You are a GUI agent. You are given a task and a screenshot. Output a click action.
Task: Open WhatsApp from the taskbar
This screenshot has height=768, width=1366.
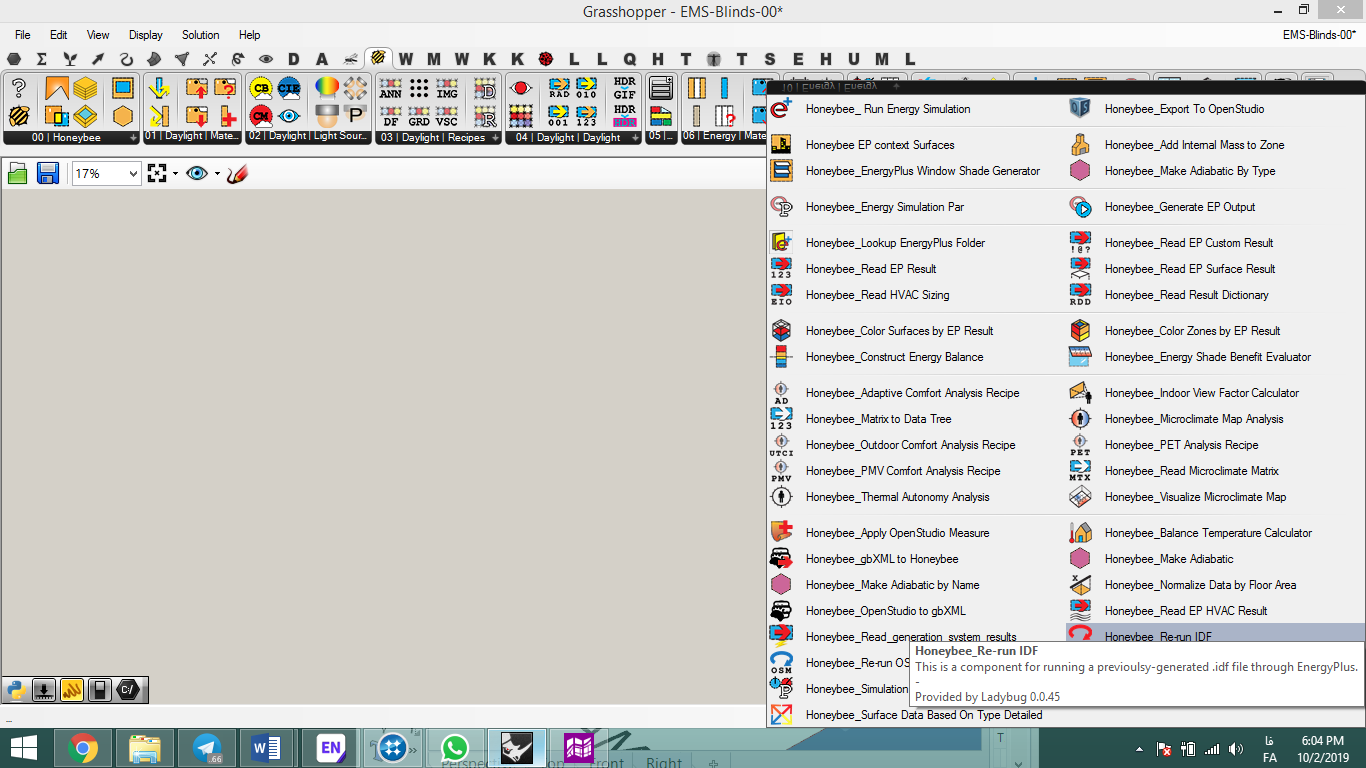[455, 748]
